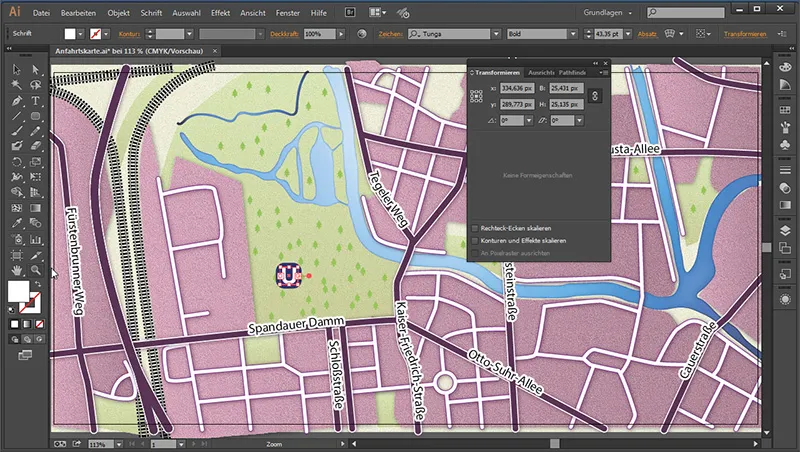Screen dimensions: 800x452
Task: Select the Shape Builder tool
Action: click(16, 192)
